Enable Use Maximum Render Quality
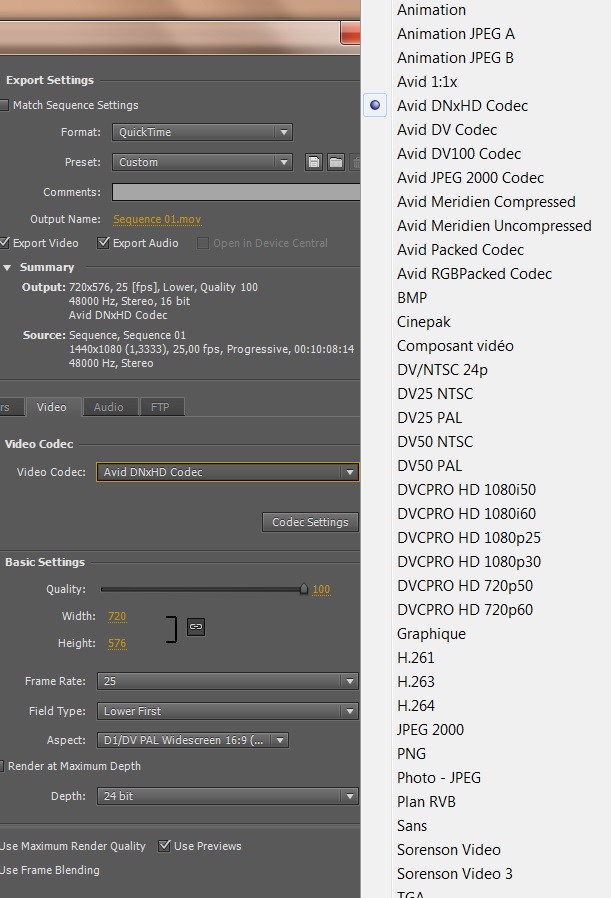611x898 pixels. point(73,846)
